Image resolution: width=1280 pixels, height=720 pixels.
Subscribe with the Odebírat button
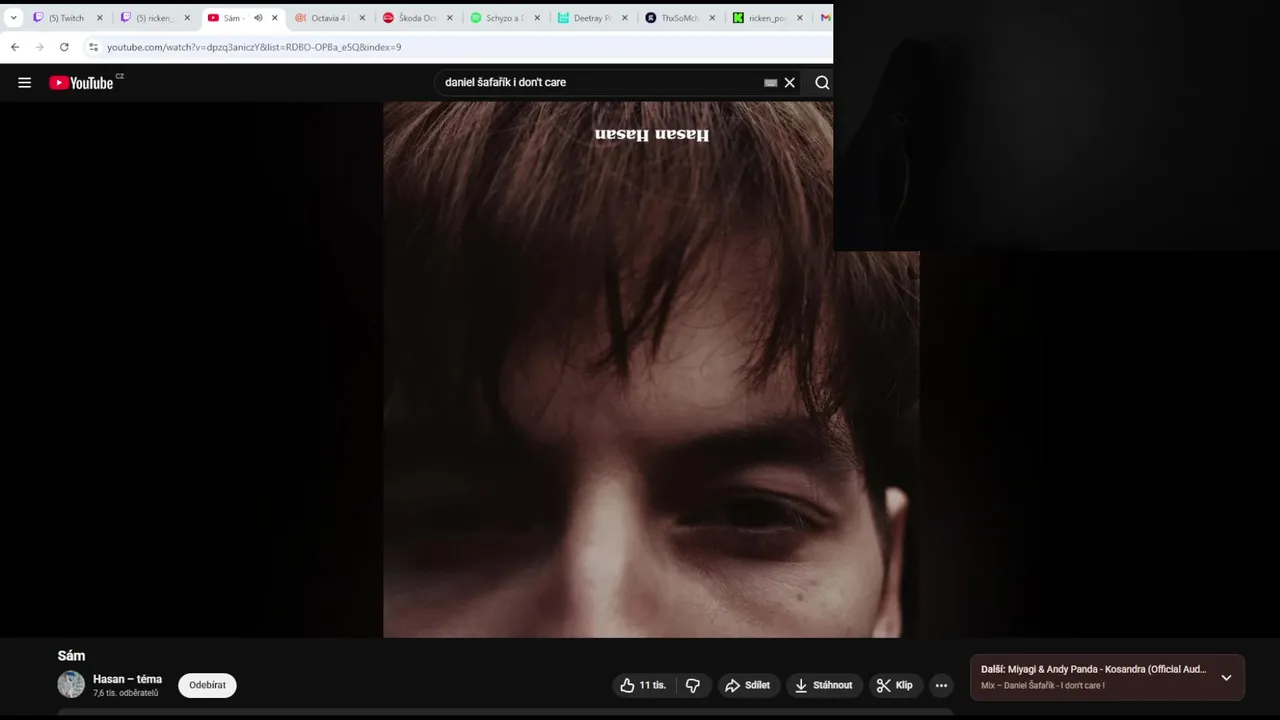207,685
